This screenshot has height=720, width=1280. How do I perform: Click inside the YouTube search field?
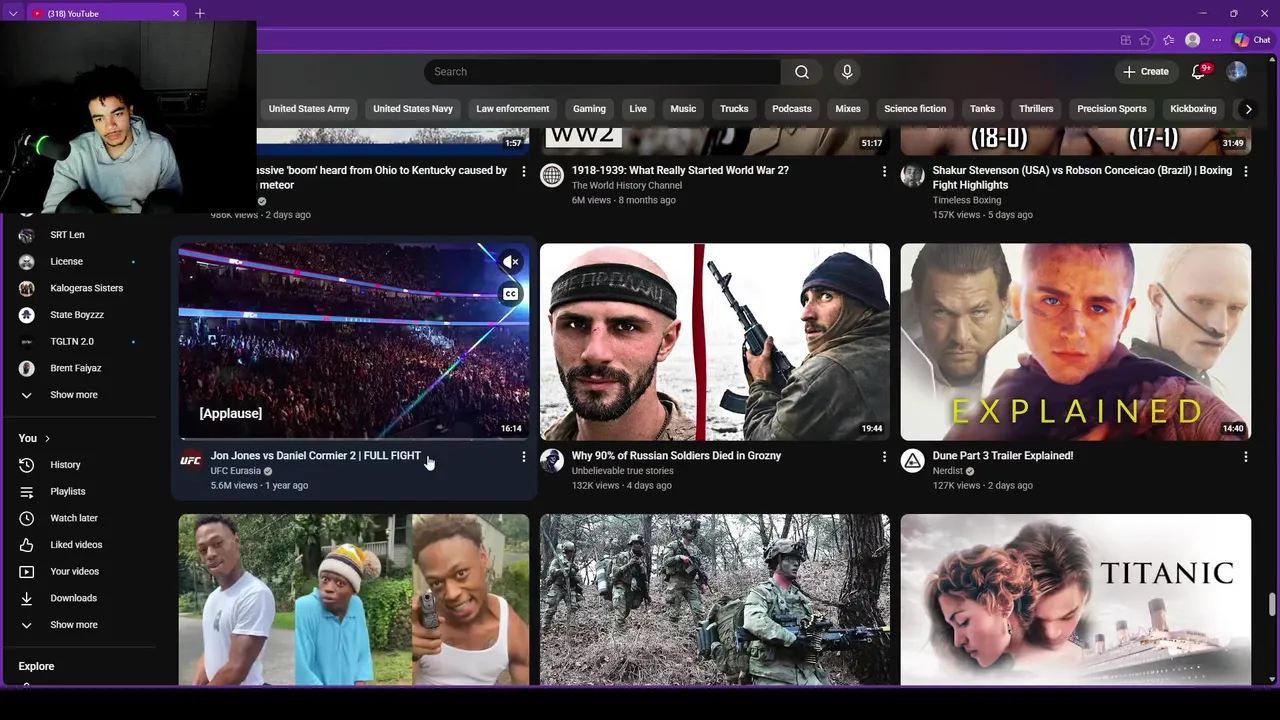602,72
